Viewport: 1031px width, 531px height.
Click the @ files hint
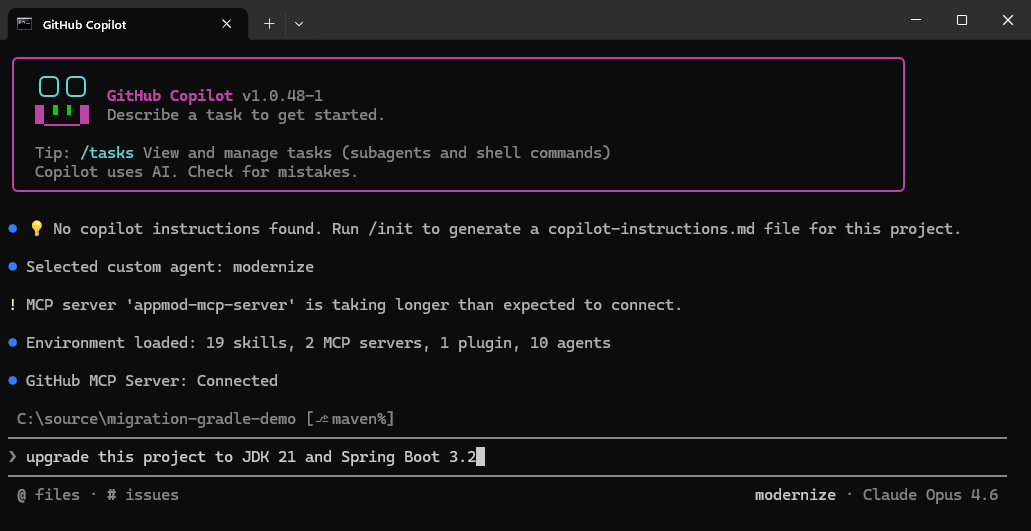[49, 495]
